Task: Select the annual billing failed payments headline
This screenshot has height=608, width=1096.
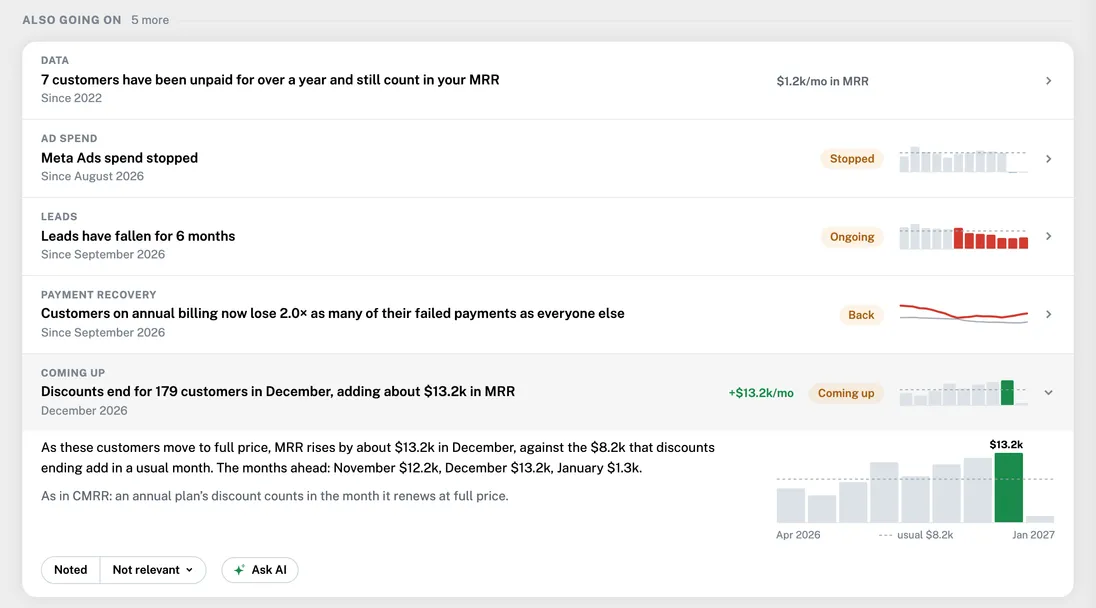Action: pyautogui.click(x=333, y=314)
